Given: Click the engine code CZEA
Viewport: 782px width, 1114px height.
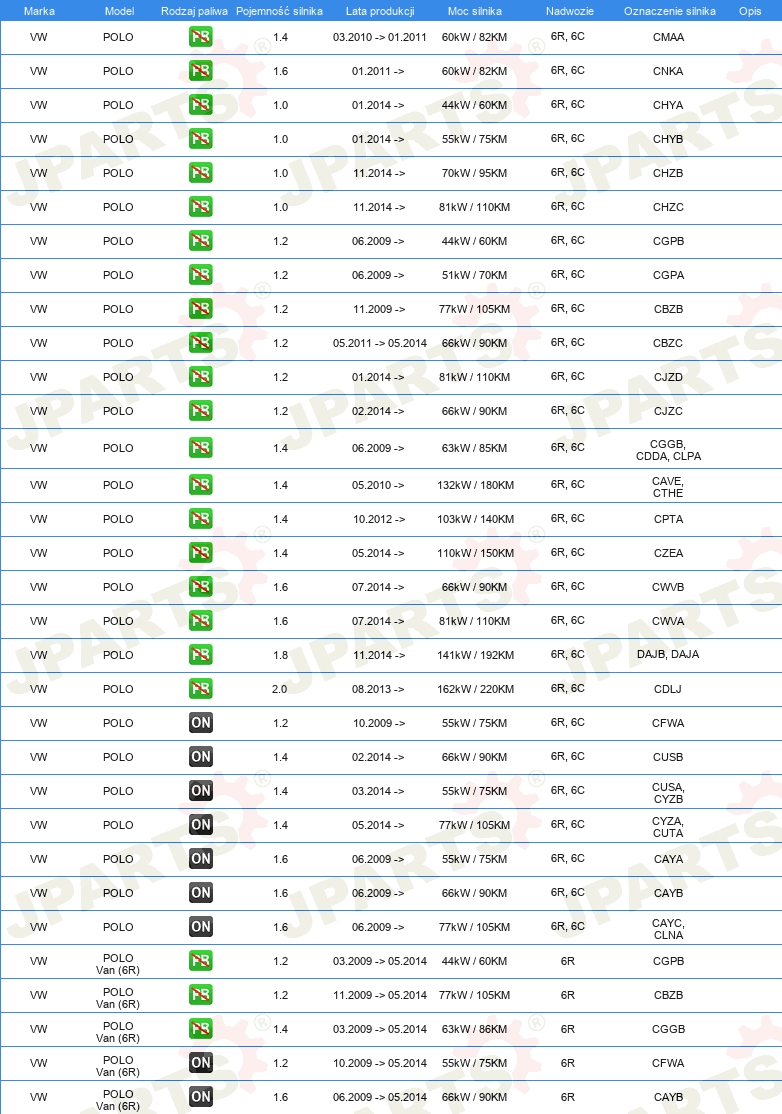Looking at the screenshot, I should click(x=668, y=553).
